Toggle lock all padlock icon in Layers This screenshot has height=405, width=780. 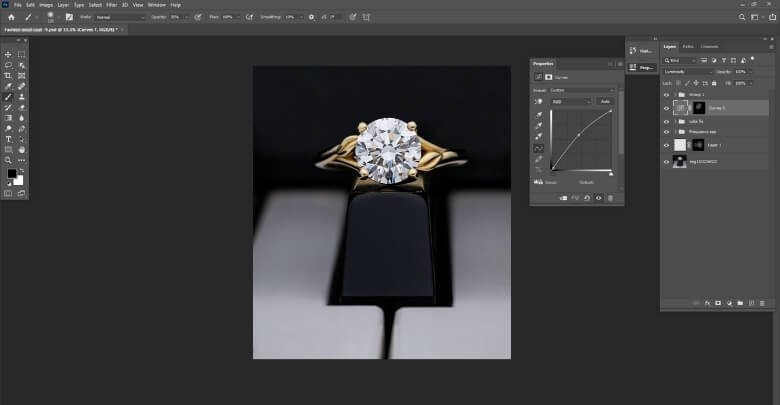[714, 83]
